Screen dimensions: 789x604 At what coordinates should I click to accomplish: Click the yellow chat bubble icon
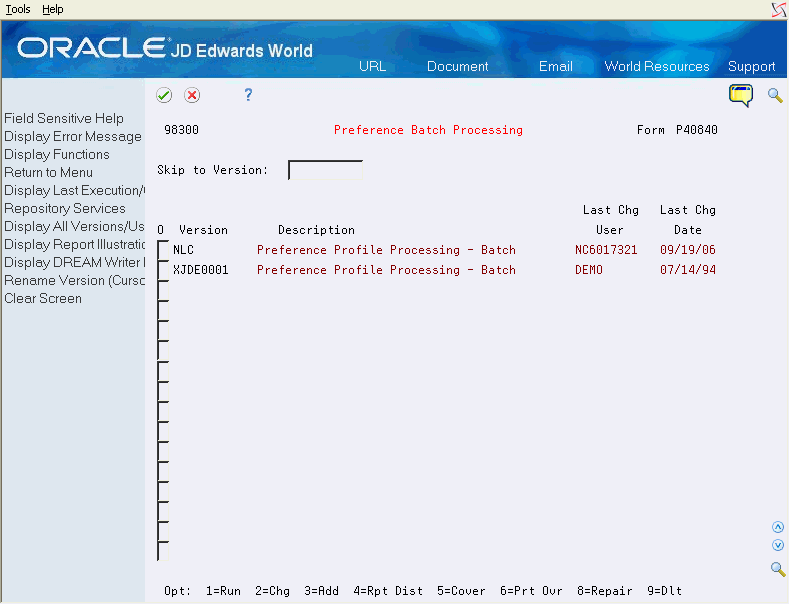point(741,96)
